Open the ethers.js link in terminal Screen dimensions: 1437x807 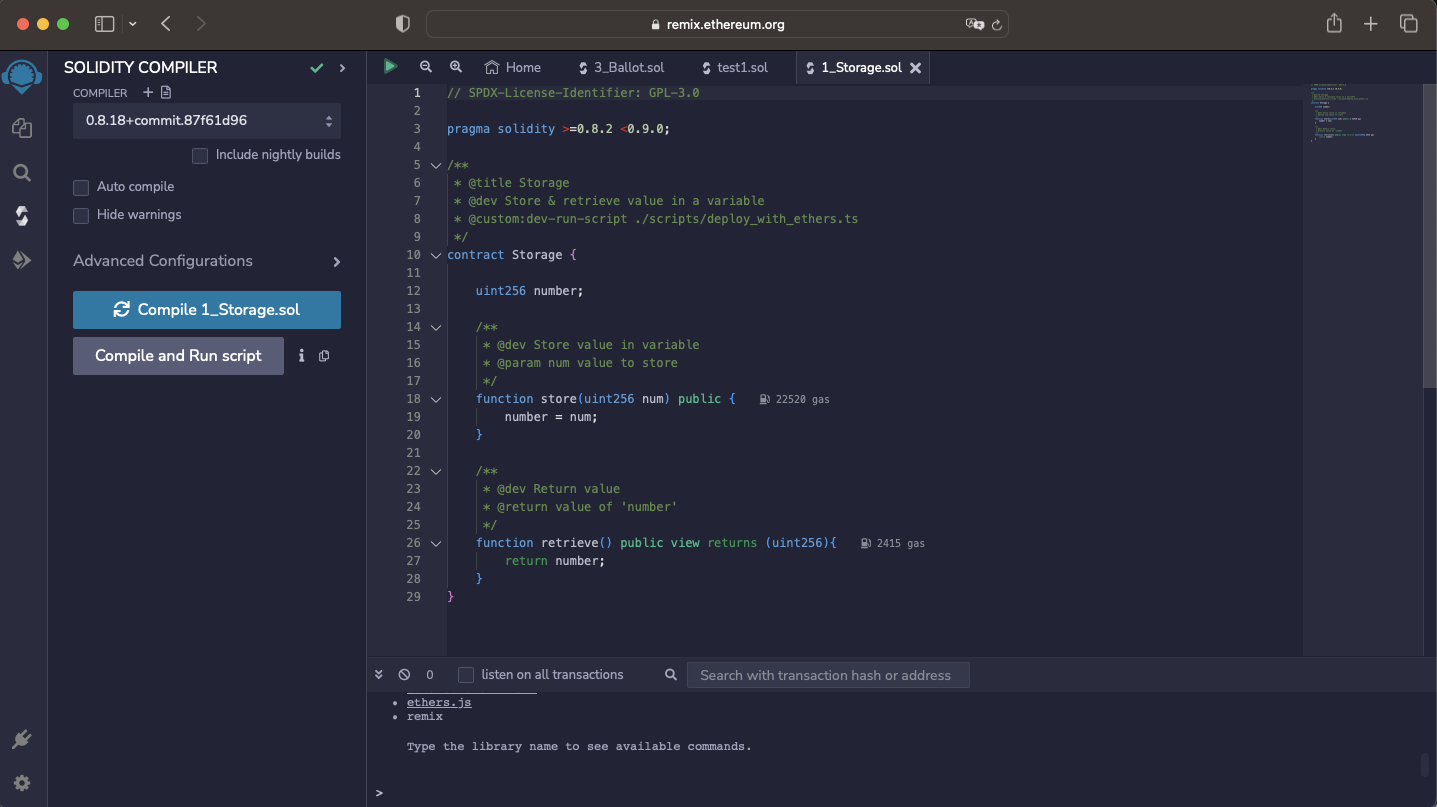pos(439,702)
